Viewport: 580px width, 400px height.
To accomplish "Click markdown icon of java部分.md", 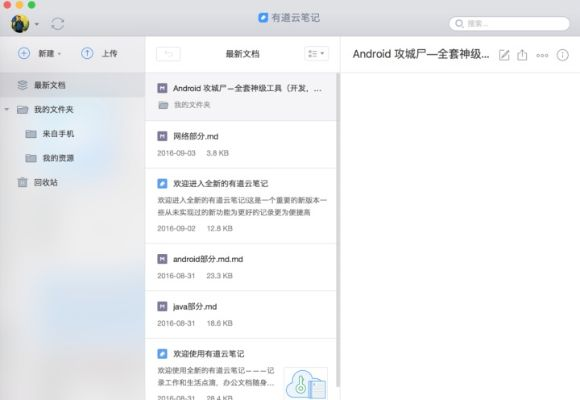I will (162, 306).
